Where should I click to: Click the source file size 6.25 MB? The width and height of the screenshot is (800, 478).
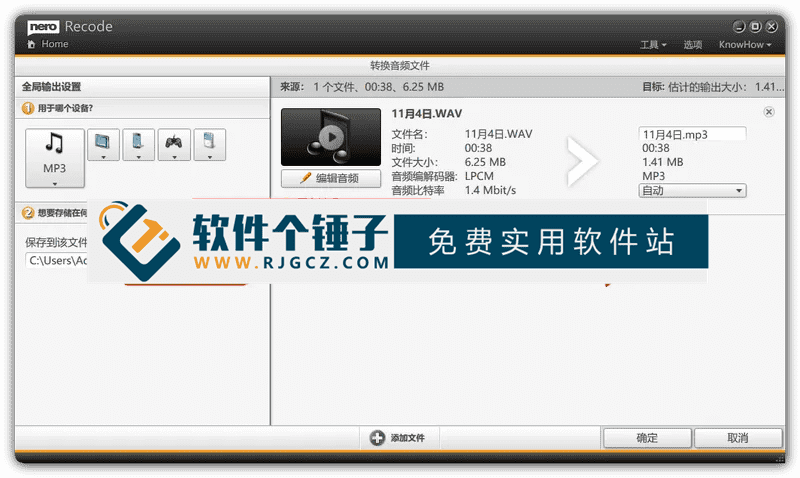click(485, 162)
